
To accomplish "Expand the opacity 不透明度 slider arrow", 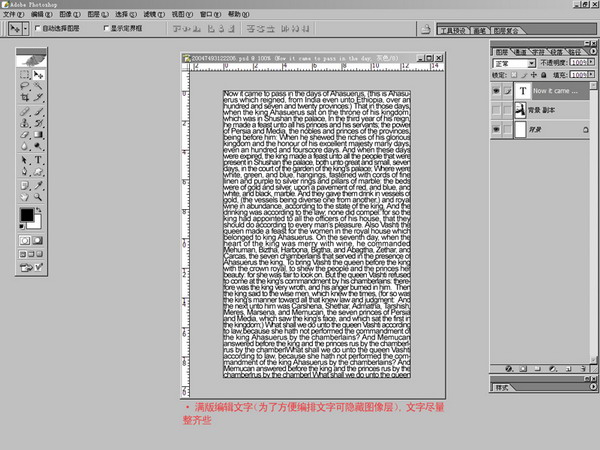I will (593, 63).
